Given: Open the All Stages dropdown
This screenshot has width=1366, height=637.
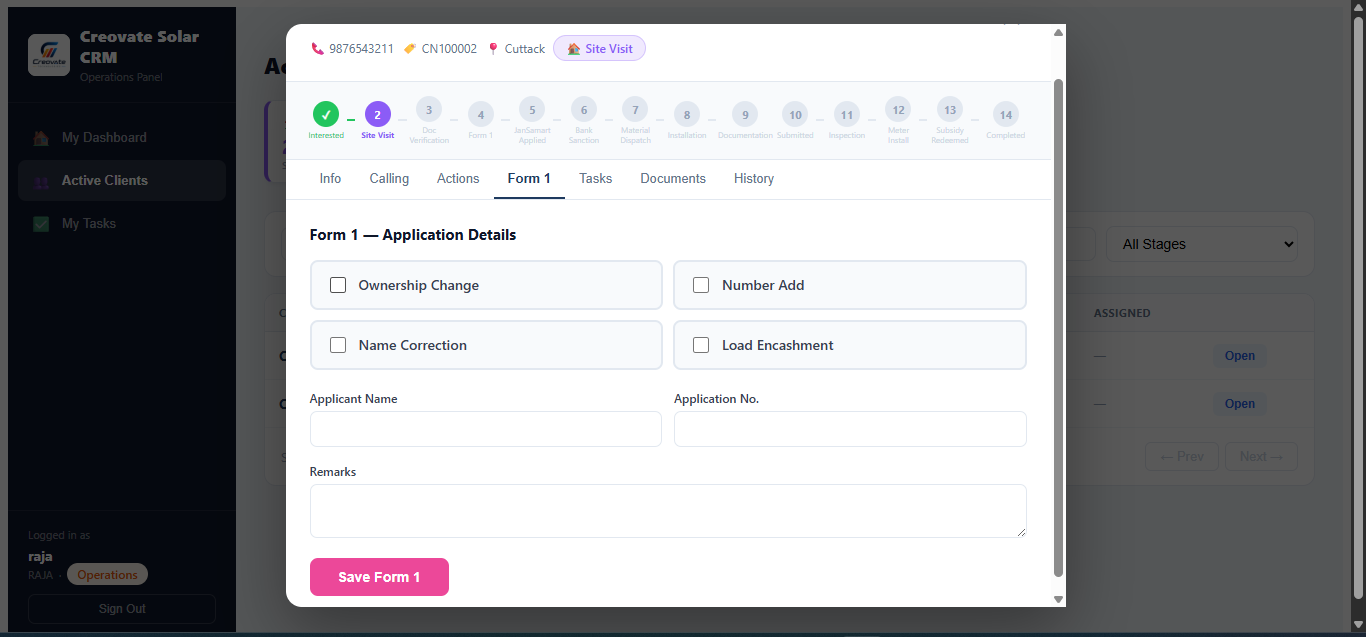Looking at the screenshot, I should pyautogui.click(x=1201, y=244).
